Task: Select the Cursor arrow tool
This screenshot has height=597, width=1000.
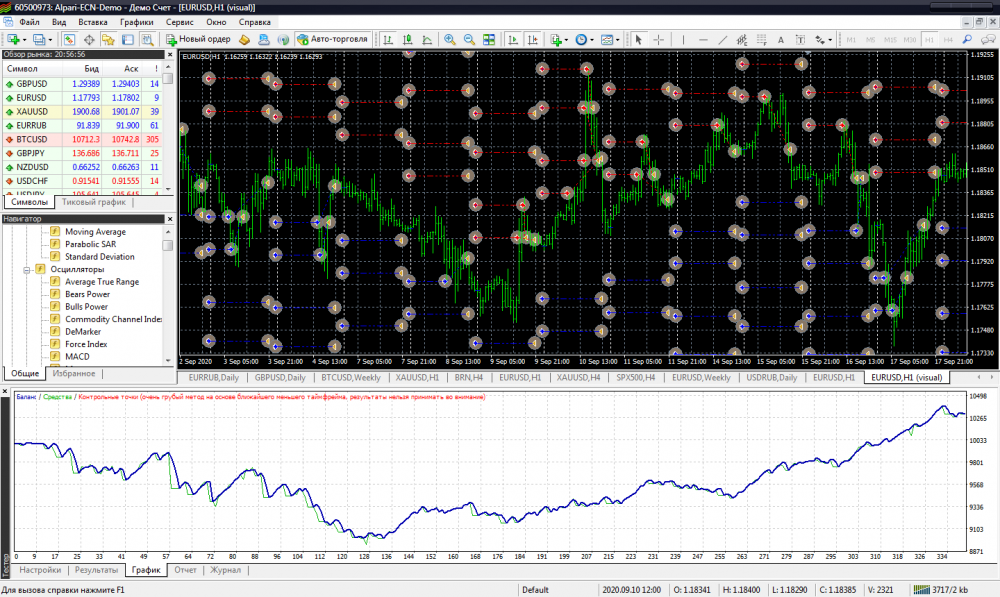Action: (x=638, y=40)
